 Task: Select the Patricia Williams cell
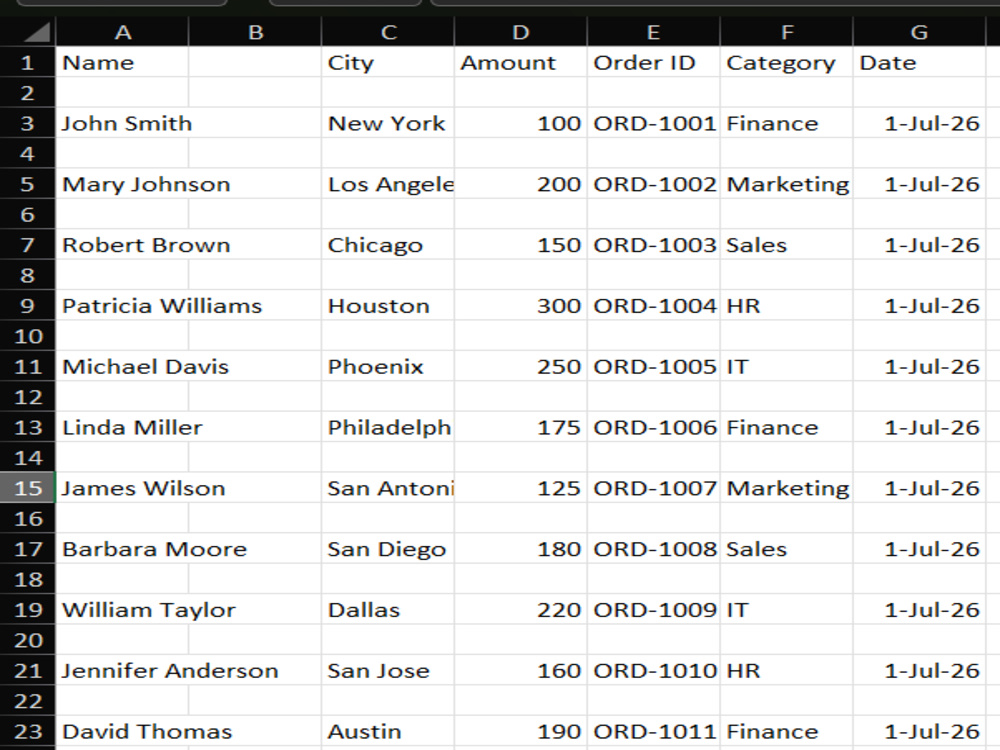(122, 305)
